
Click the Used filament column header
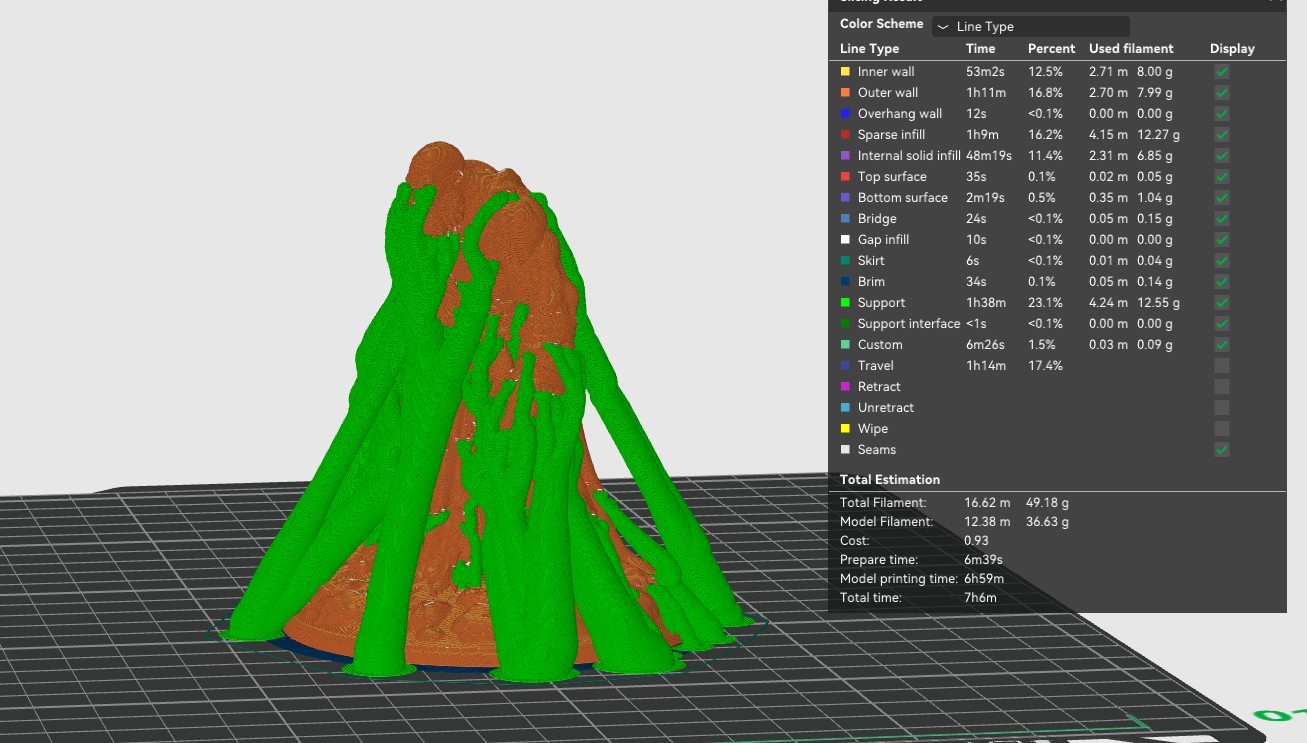[1131, 49]
